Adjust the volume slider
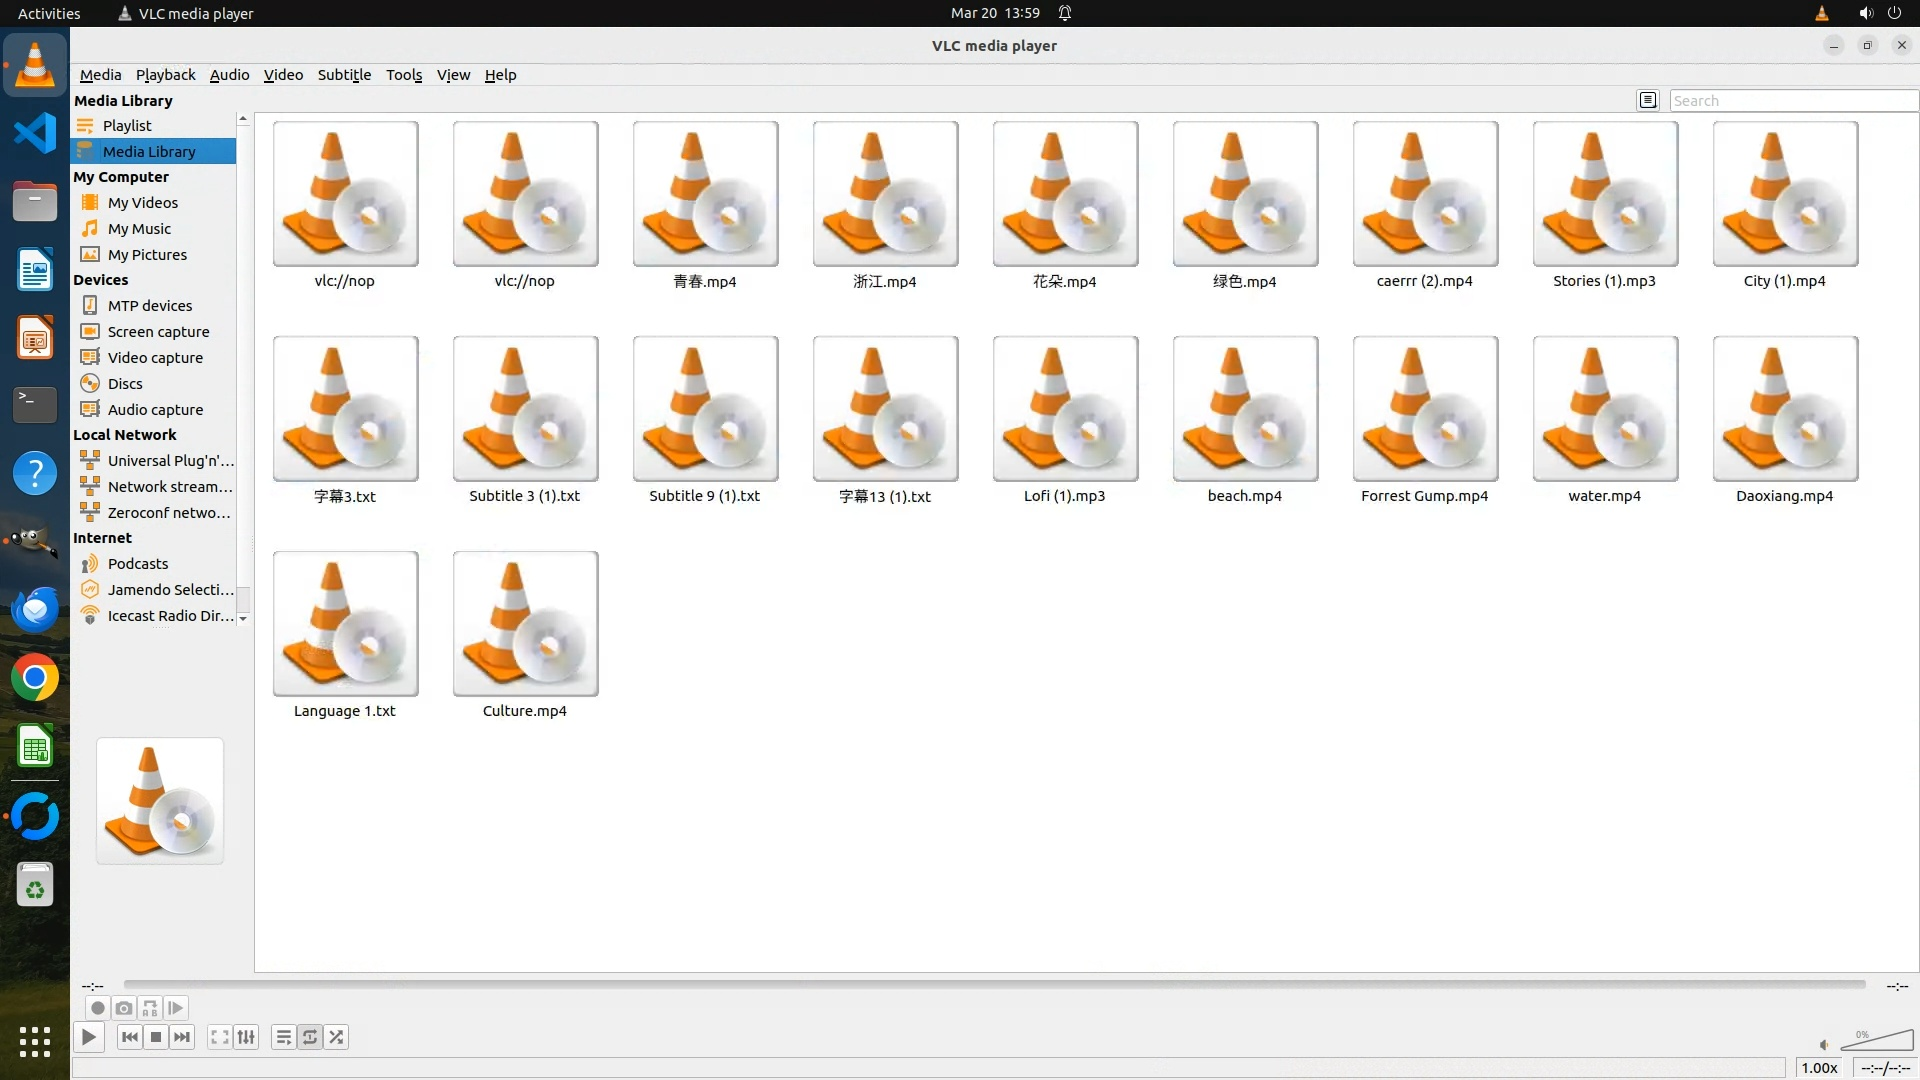 tap(1876, 1041)
